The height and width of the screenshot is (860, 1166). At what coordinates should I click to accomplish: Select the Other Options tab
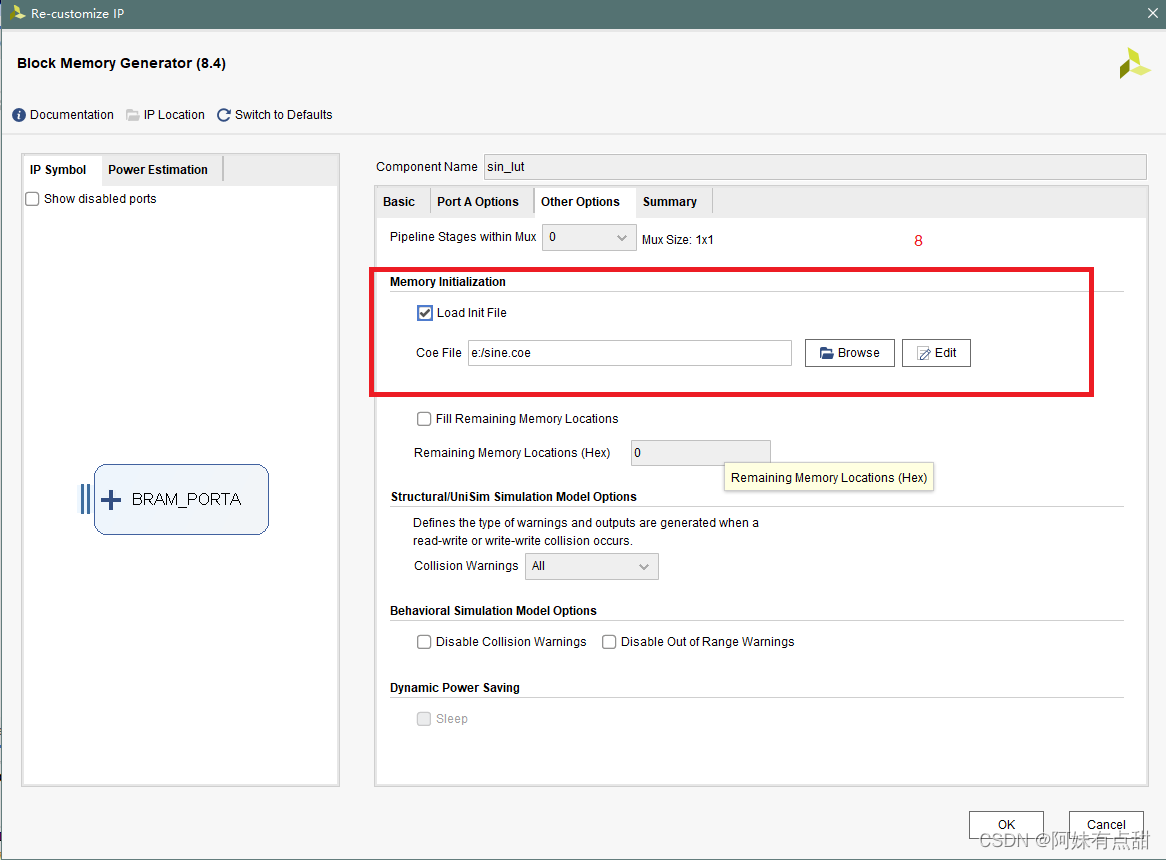(x=580, y=202)
